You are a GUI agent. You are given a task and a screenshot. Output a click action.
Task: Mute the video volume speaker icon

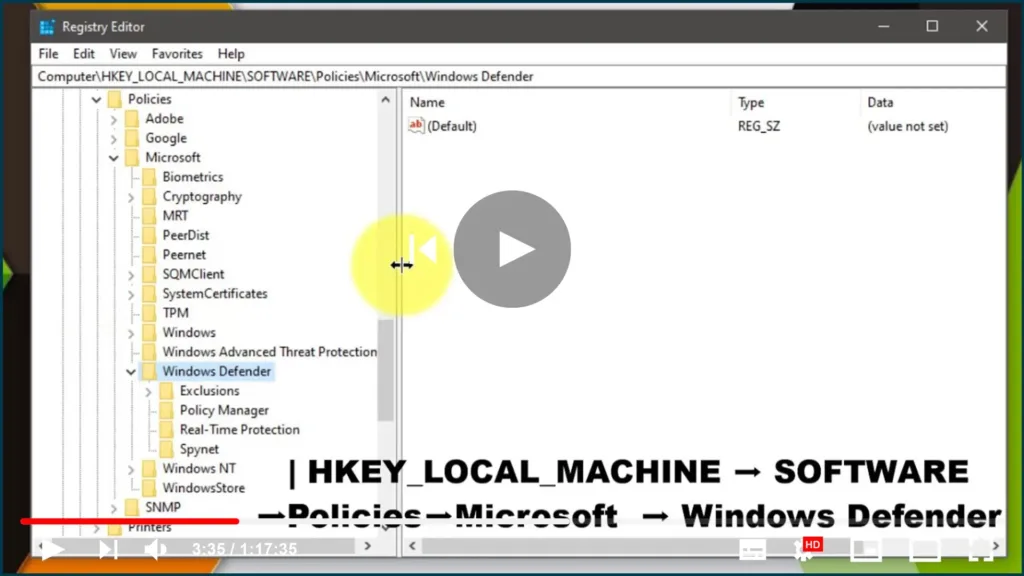pyautogui.click(x=155, y=549)
